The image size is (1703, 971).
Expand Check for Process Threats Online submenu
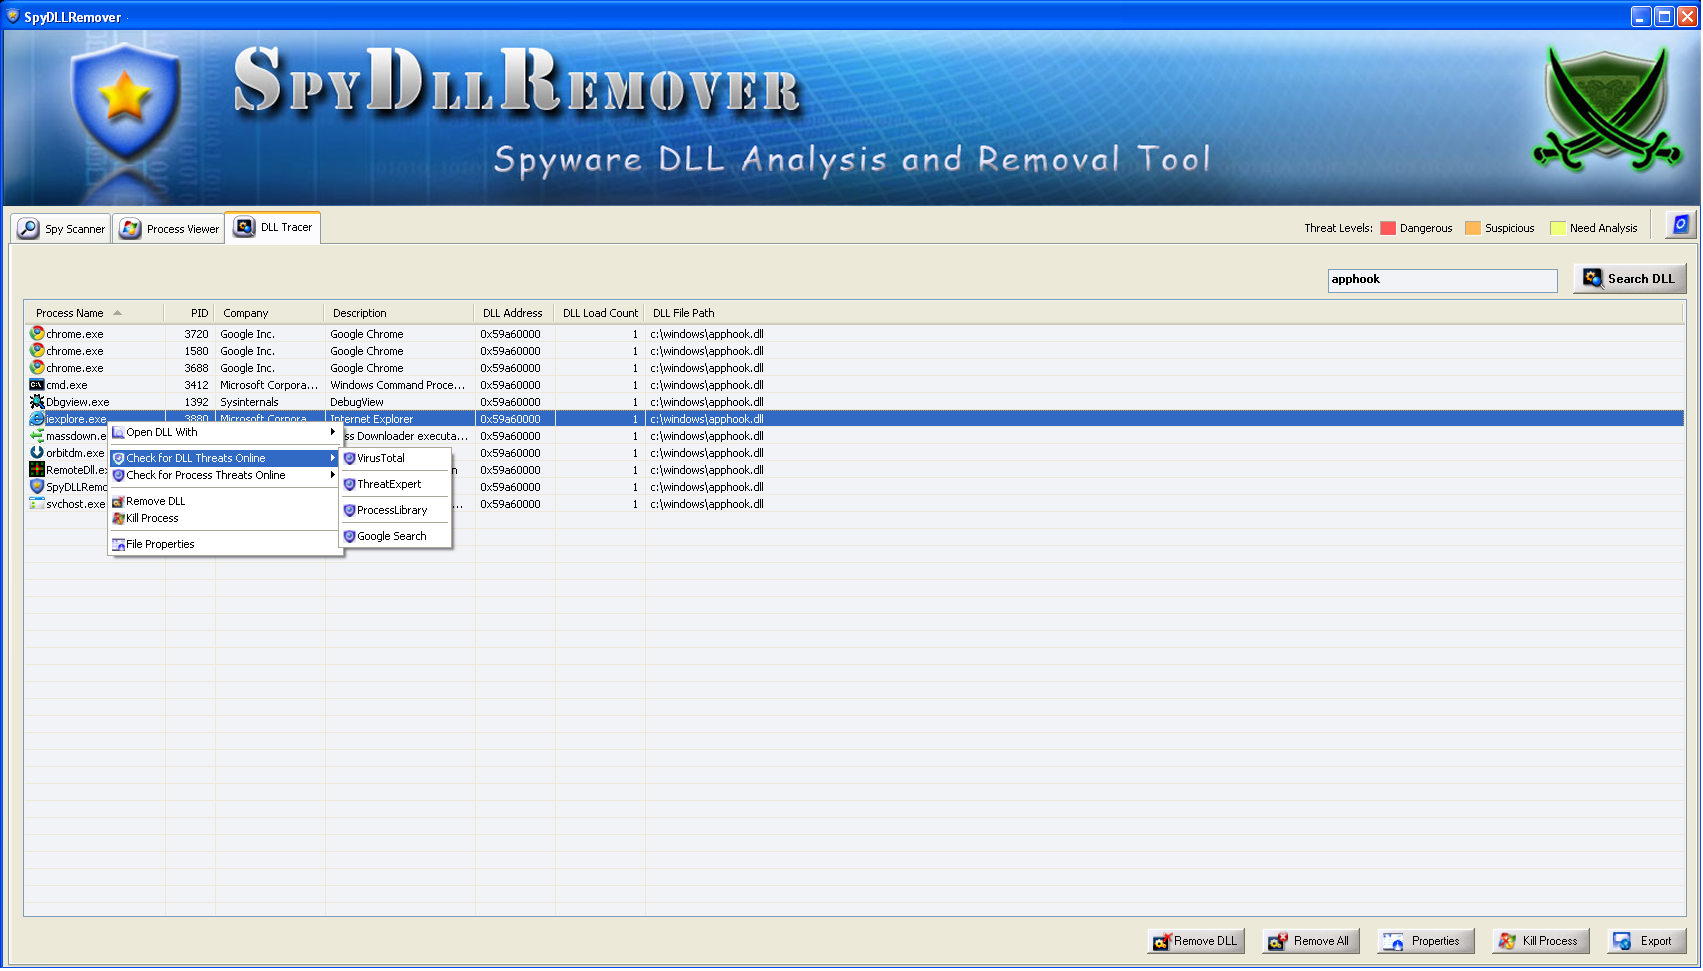tap(225, 475)
